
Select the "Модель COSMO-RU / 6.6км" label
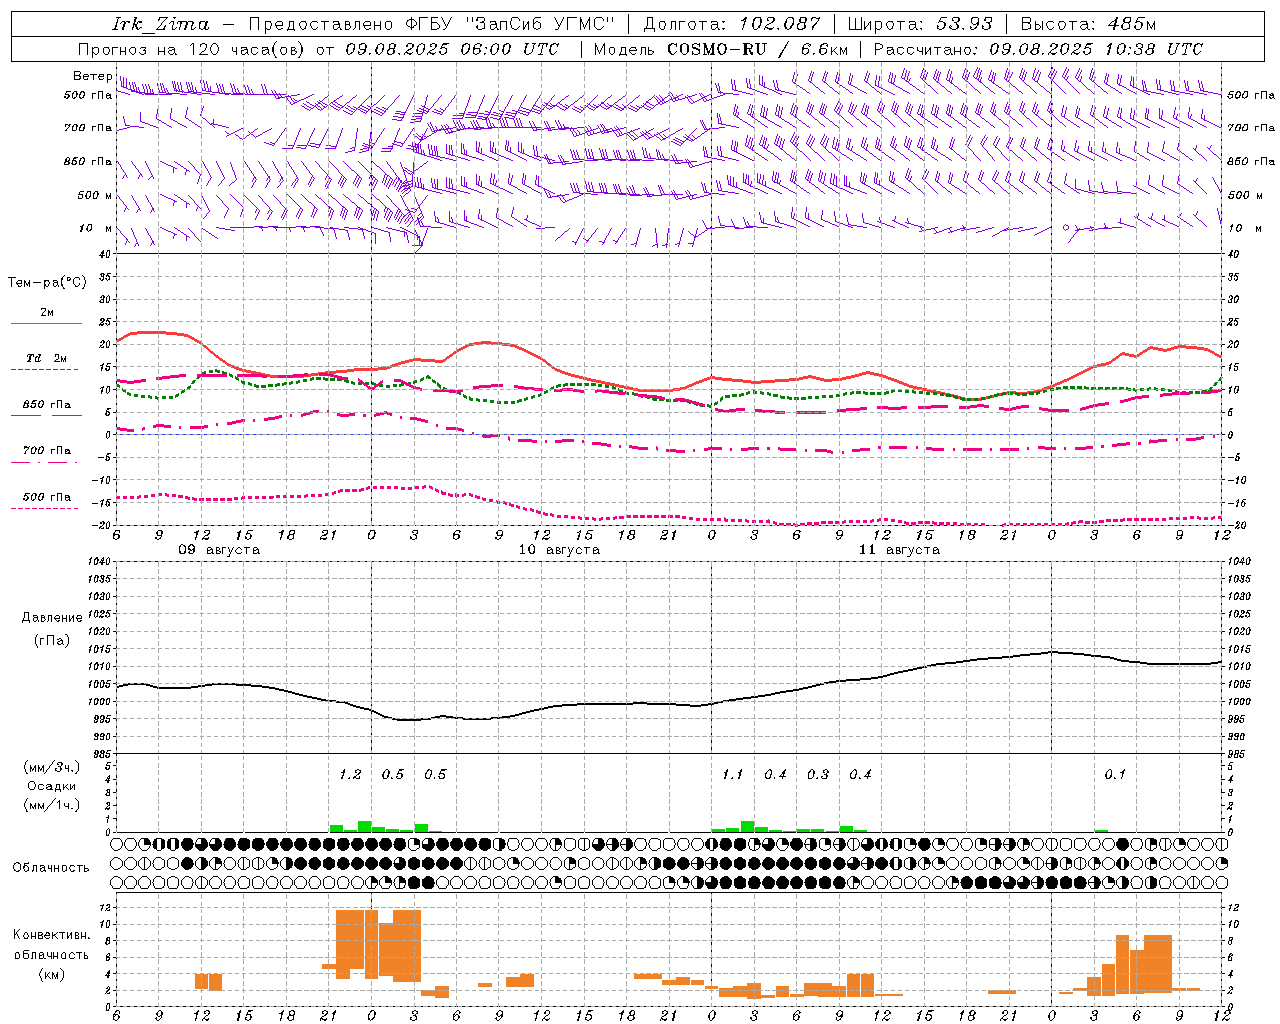720,49
